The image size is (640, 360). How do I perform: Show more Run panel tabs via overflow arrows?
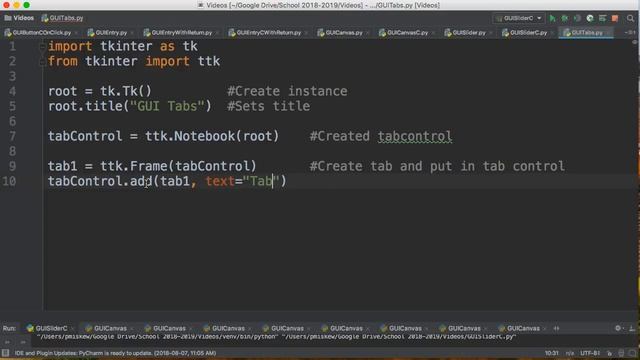(556, 328)
